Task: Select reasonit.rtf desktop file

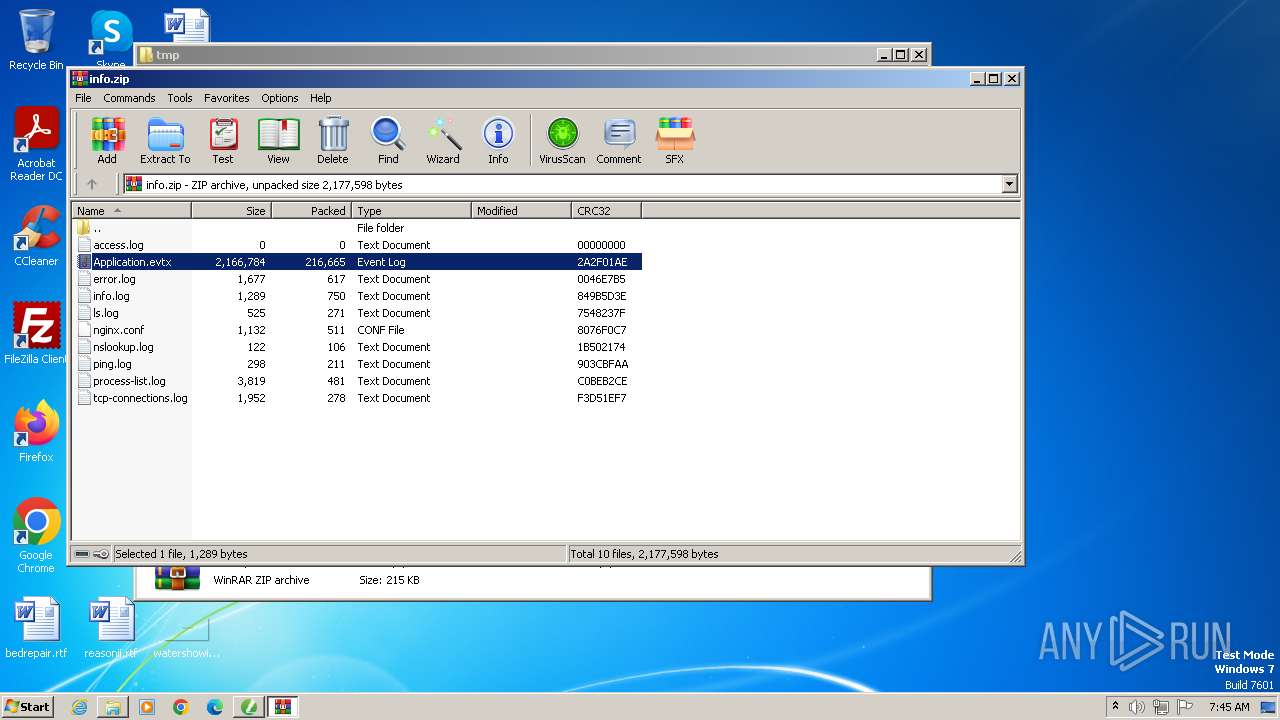Action: (110, 628)
